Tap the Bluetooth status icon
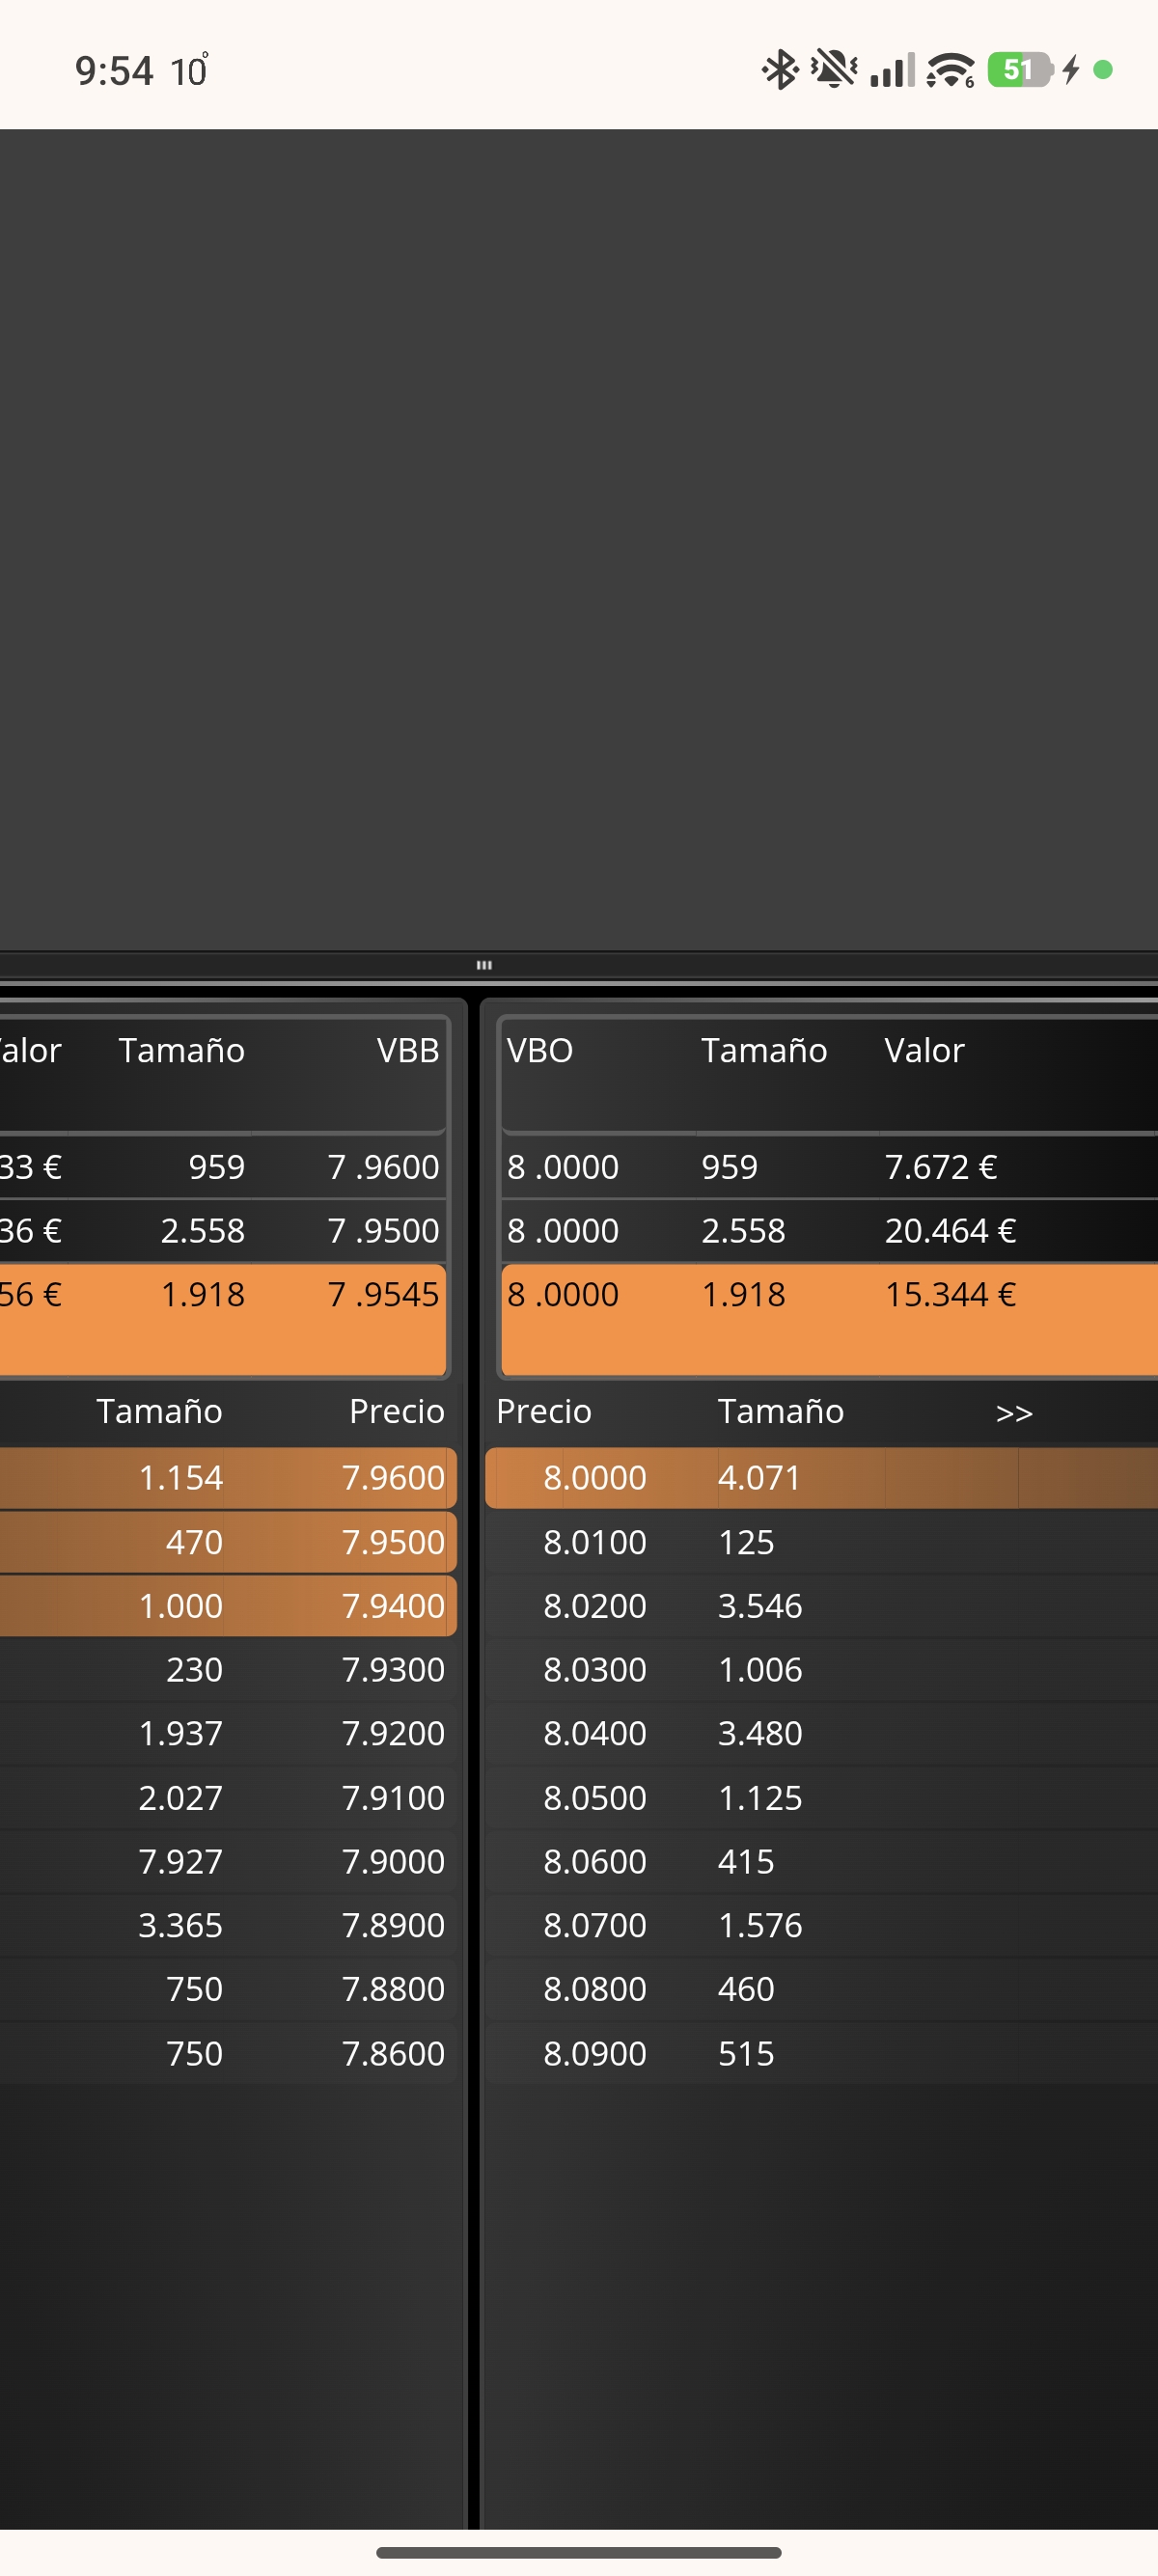The width and height of the screenshot is (1158, 2576). tap(779, 70)
